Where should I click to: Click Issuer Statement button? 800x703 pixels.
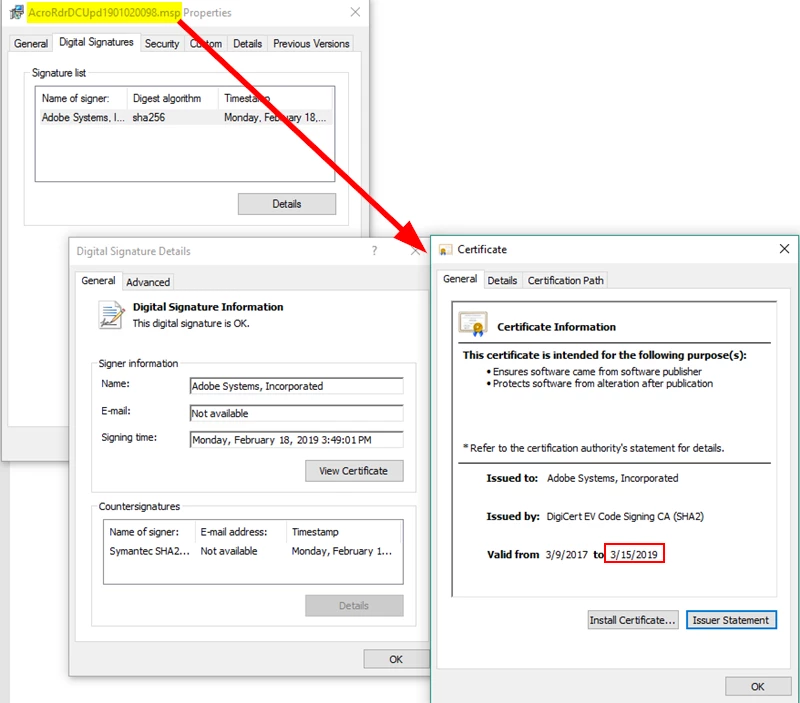tap(731, 620)
